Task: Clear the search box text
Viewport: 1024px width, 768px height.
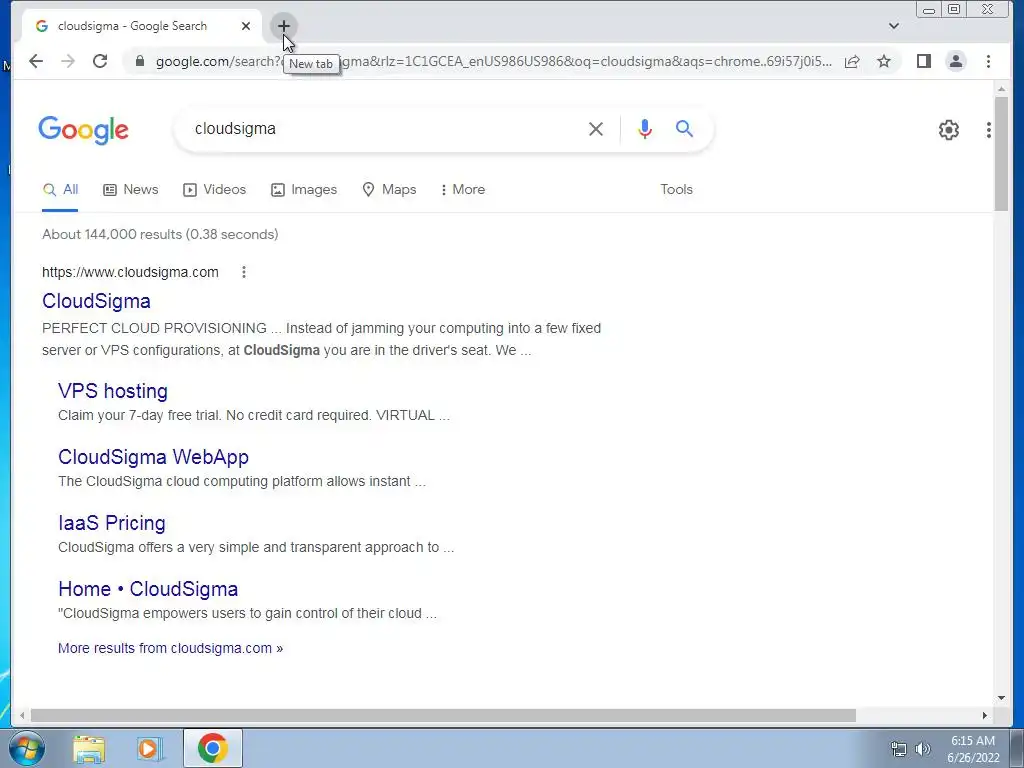Action: (596, 129)
